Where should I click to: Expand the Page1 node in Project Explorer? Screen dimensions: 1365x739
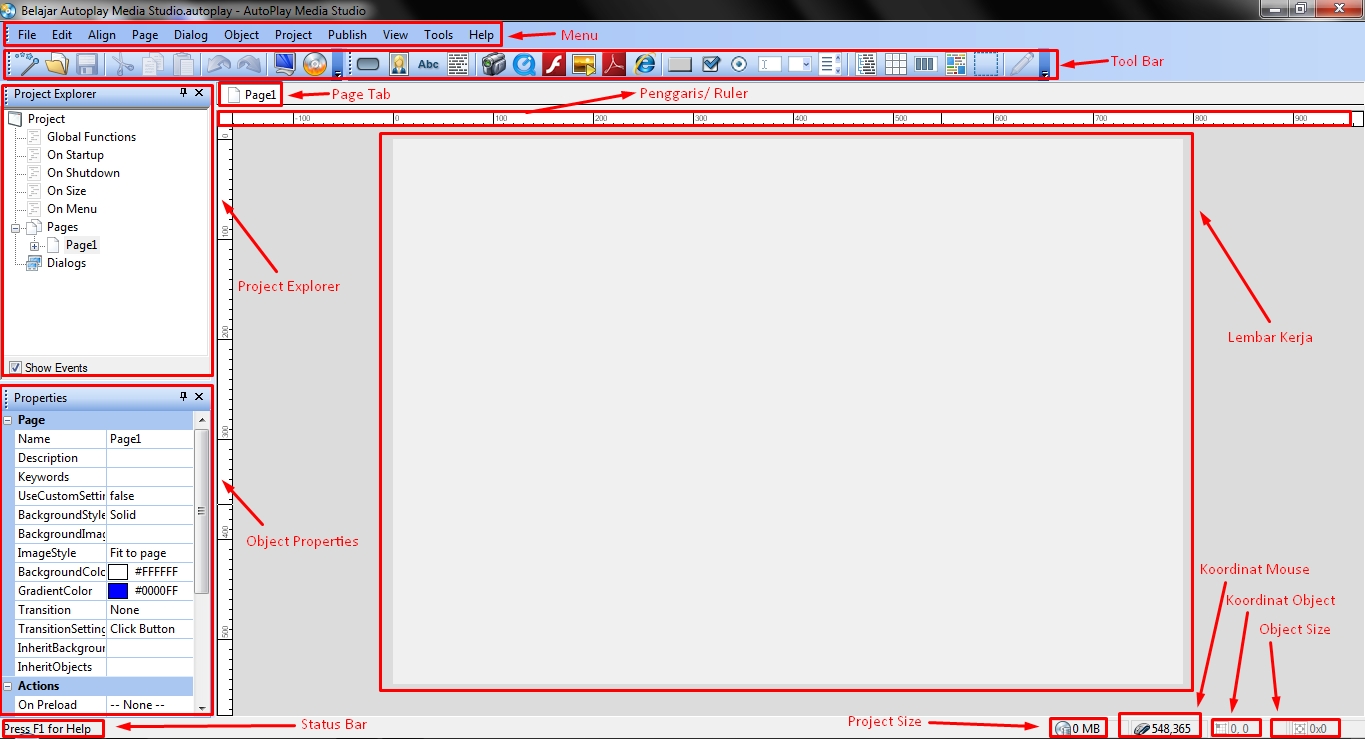pyautogui.click(x=35, y=245)
